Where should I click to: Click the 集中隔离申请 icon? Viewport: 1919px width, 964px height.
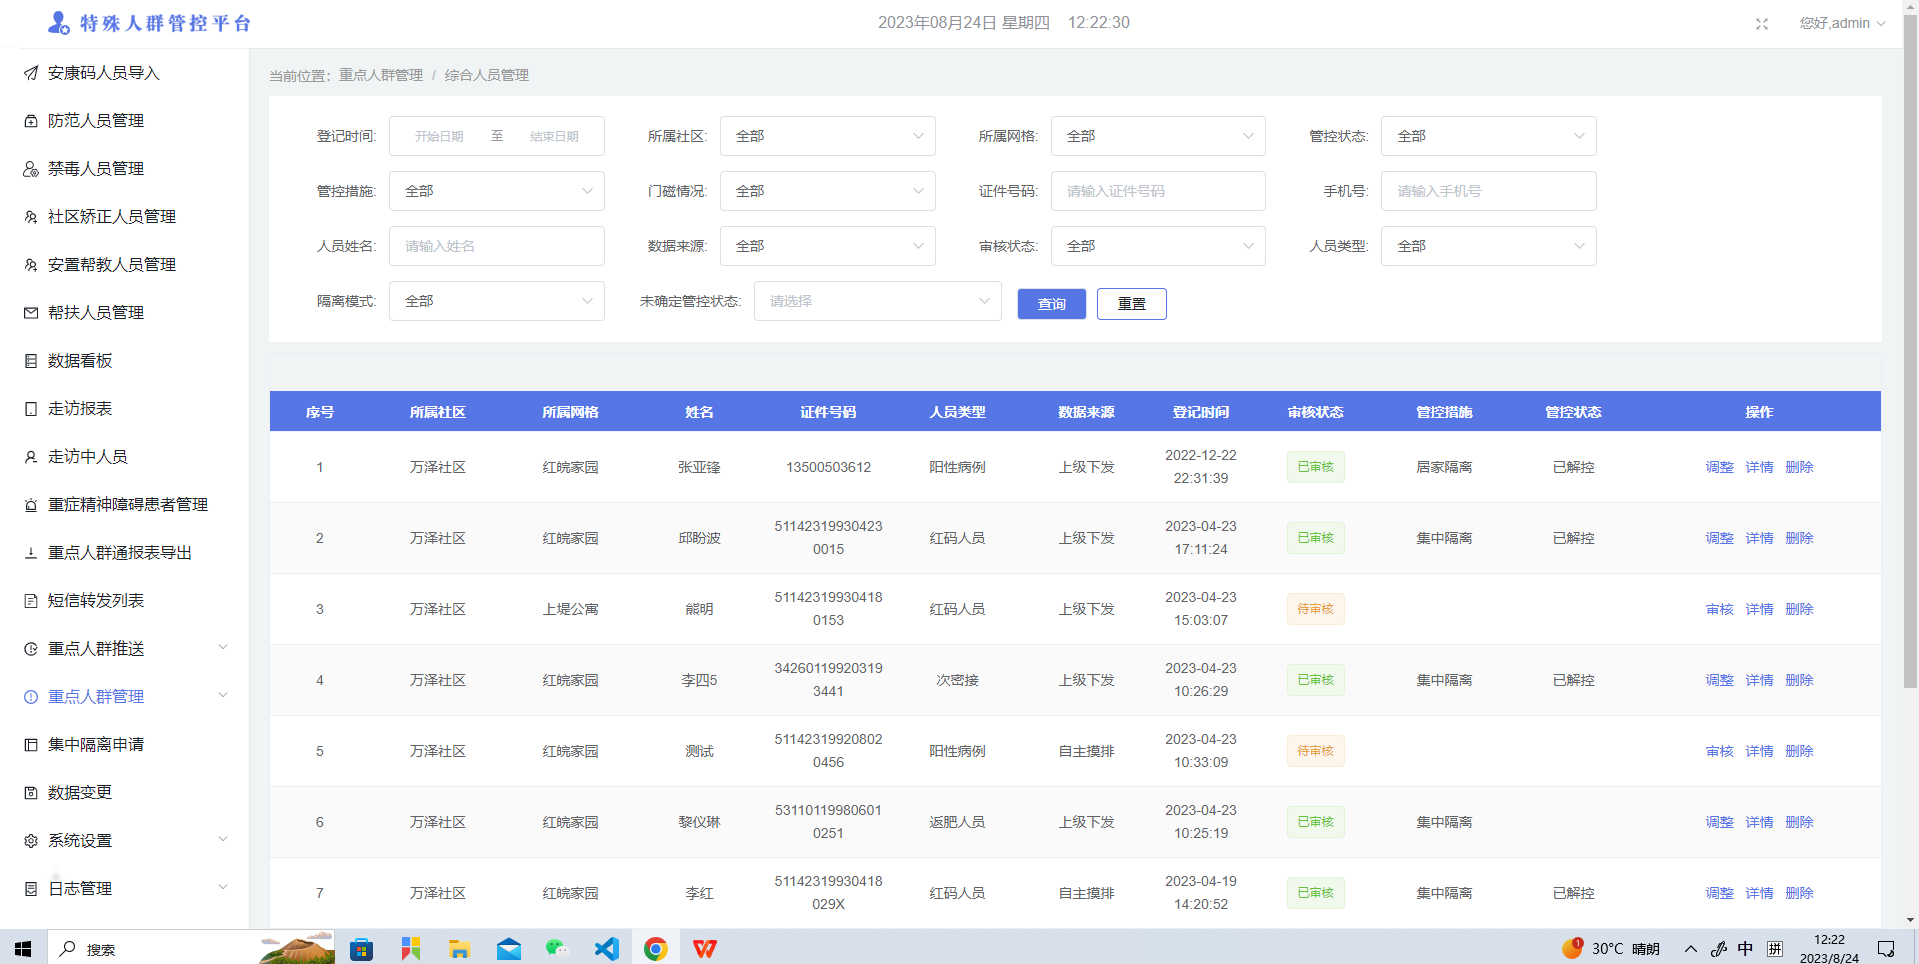coord(31,745)
